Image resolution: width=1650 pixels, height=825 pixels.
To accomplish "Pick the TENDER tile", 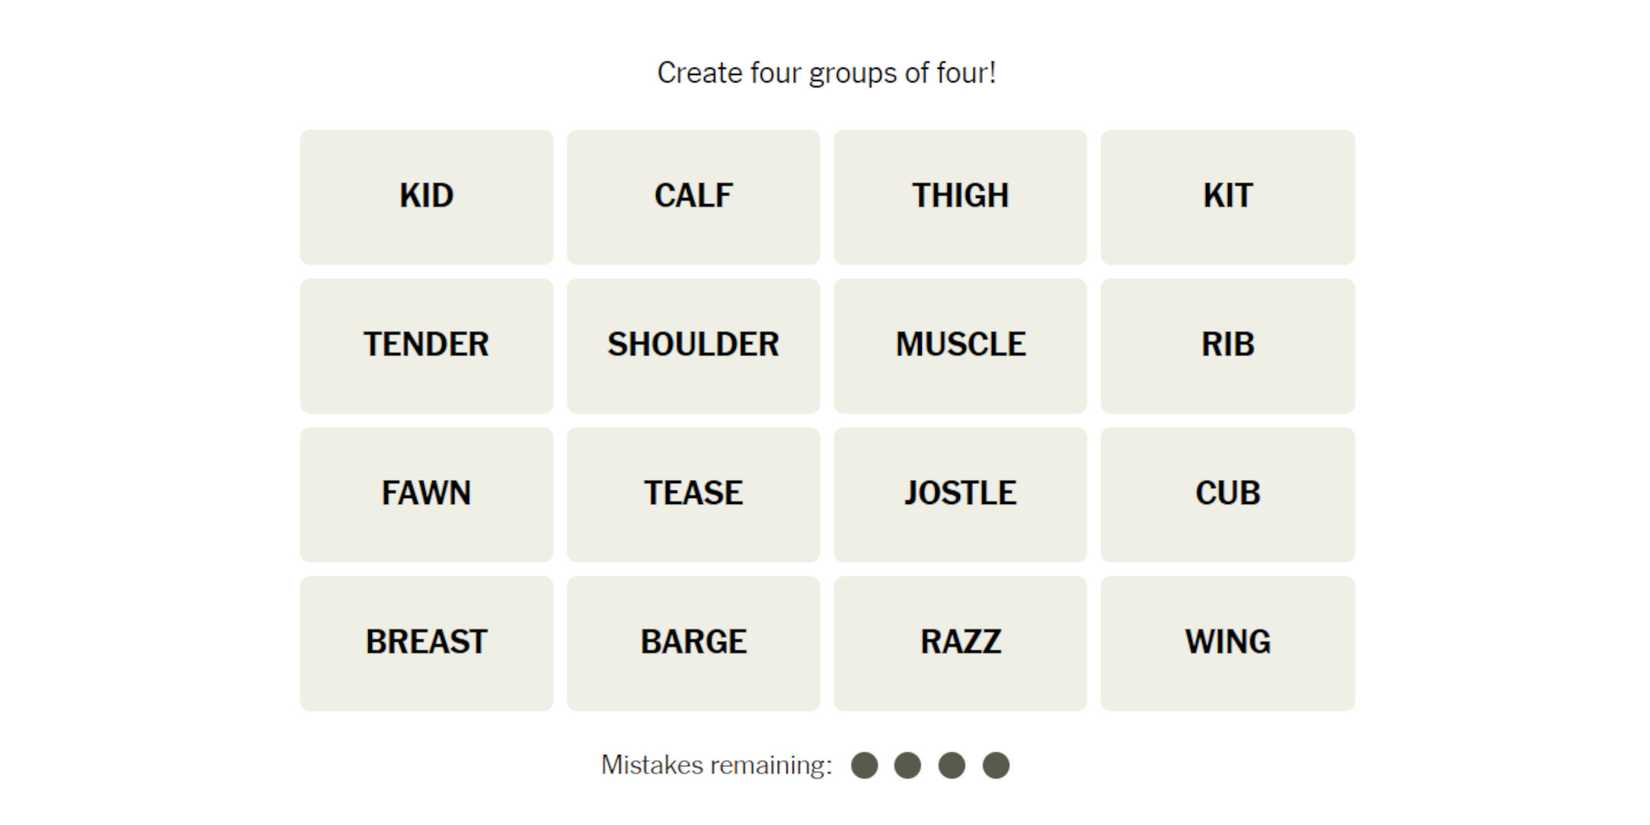I will (x=426, y=345).
